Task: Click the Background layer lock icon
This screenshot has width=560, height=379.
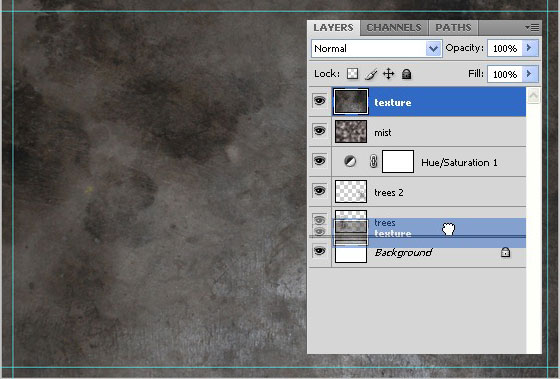Action: coord(505,252)
